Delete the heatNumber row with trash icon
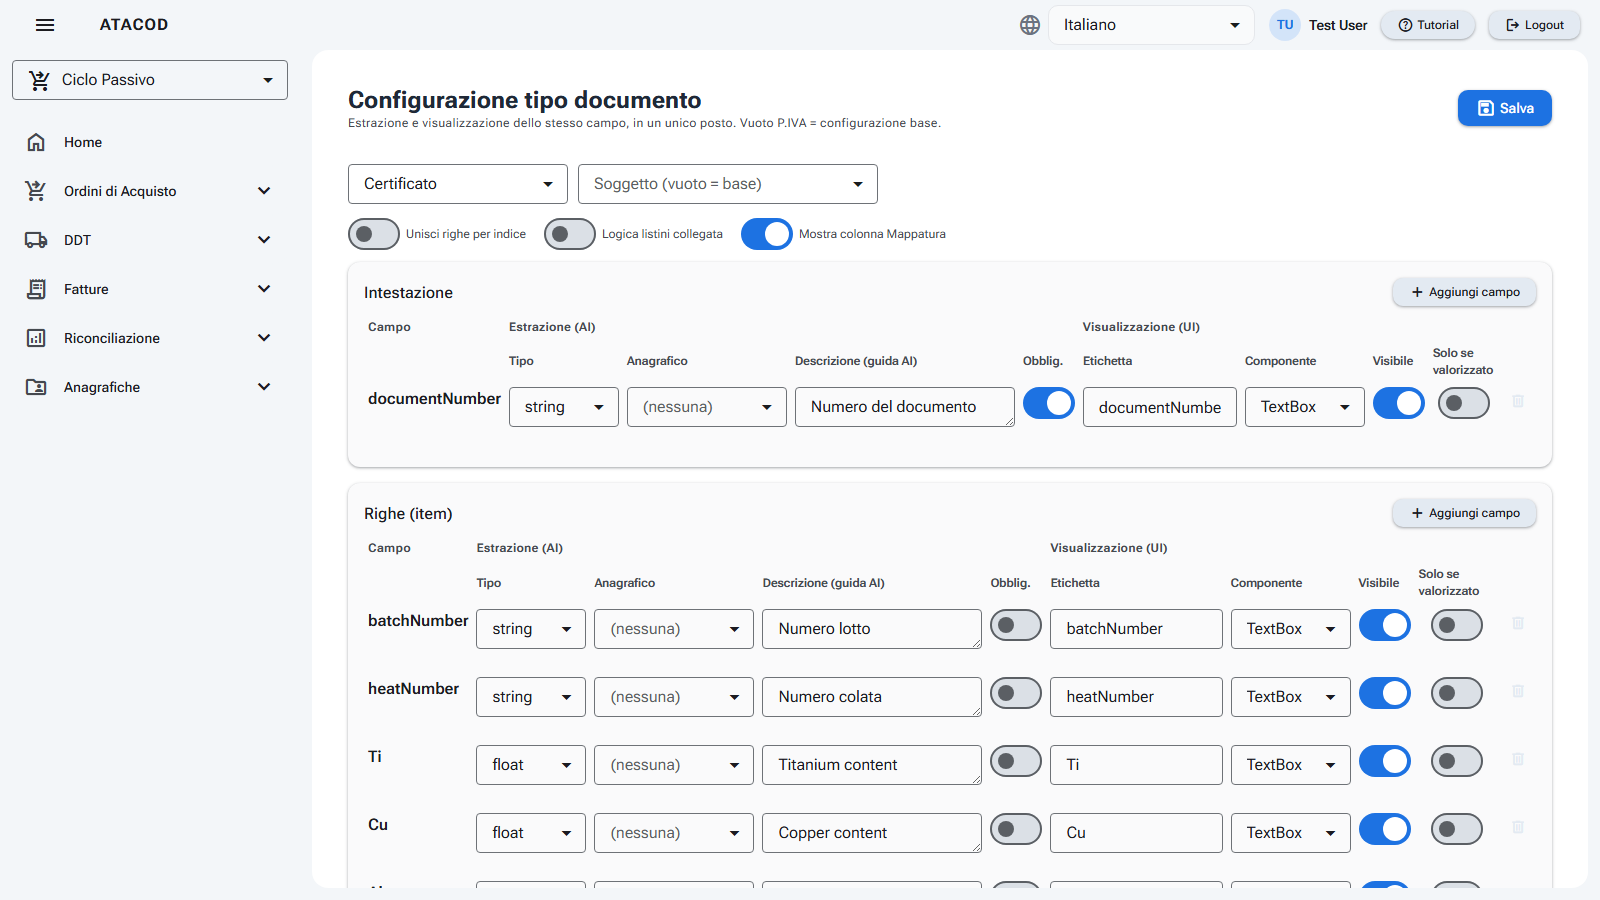Viewport: 1600px width, 900px height. [1518, 691]
